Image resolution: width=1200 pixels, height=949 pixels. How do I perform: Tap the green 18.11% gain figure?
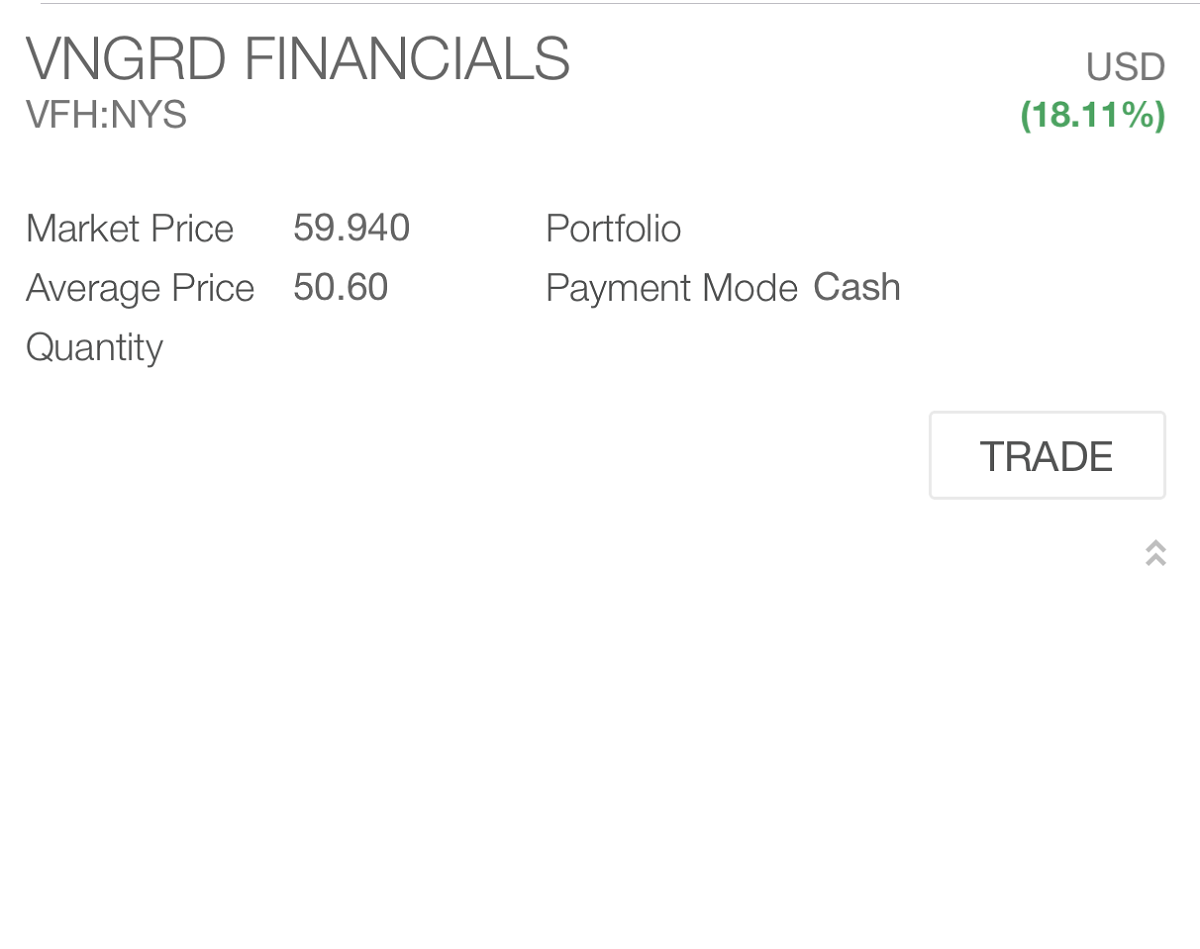coord(1092,115)
